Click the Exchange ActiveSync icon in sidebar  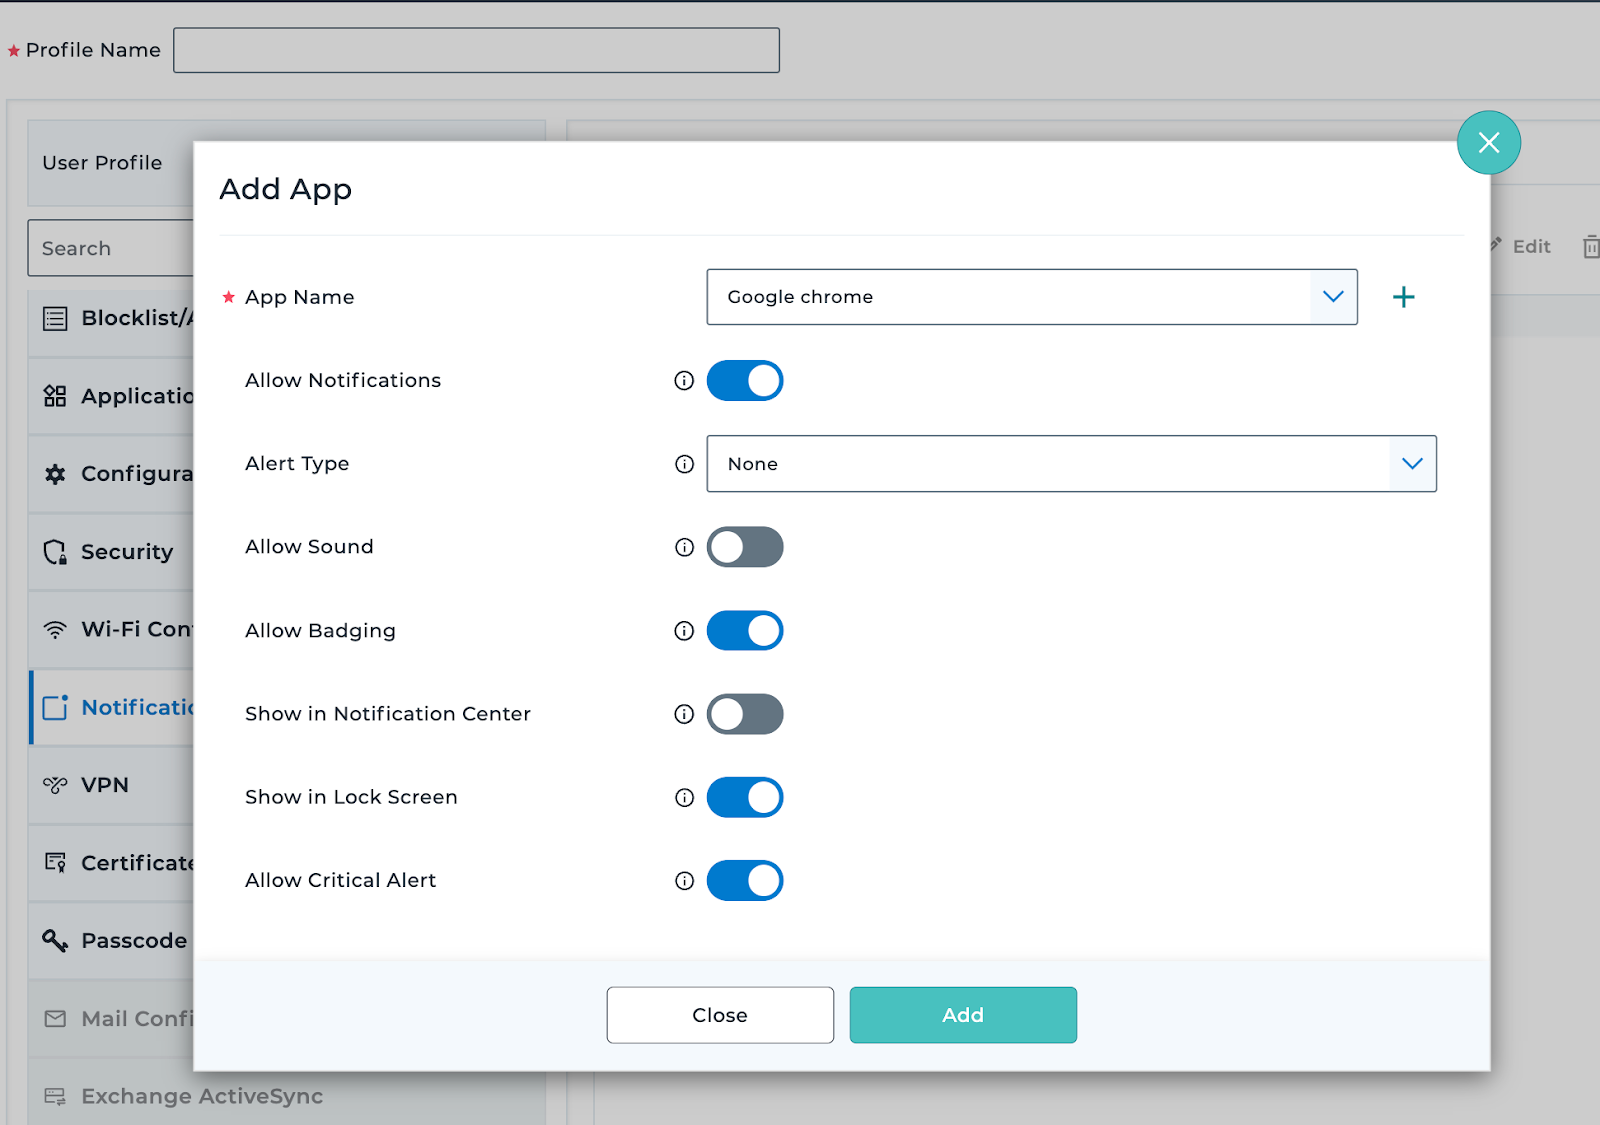(x=55, y=1097)
